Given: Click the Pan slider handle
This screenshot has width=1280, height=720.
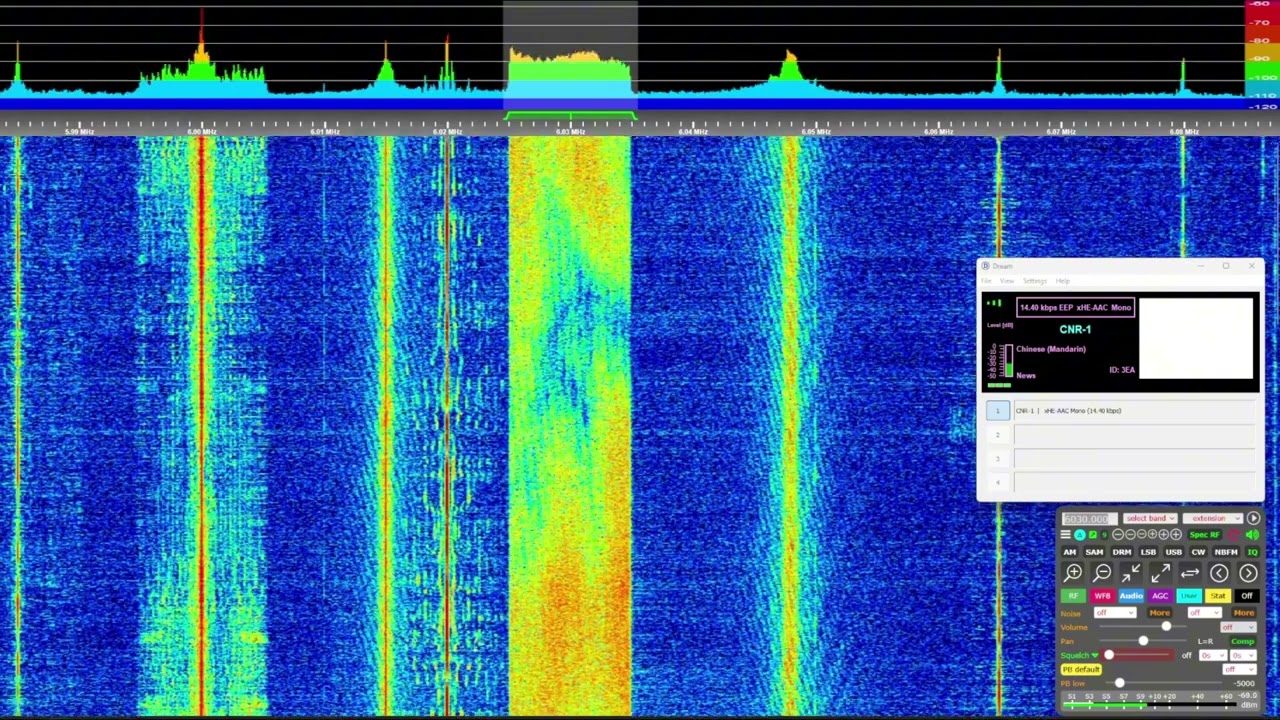Looking at the screenshot, I should click(x=1143, y=641).
